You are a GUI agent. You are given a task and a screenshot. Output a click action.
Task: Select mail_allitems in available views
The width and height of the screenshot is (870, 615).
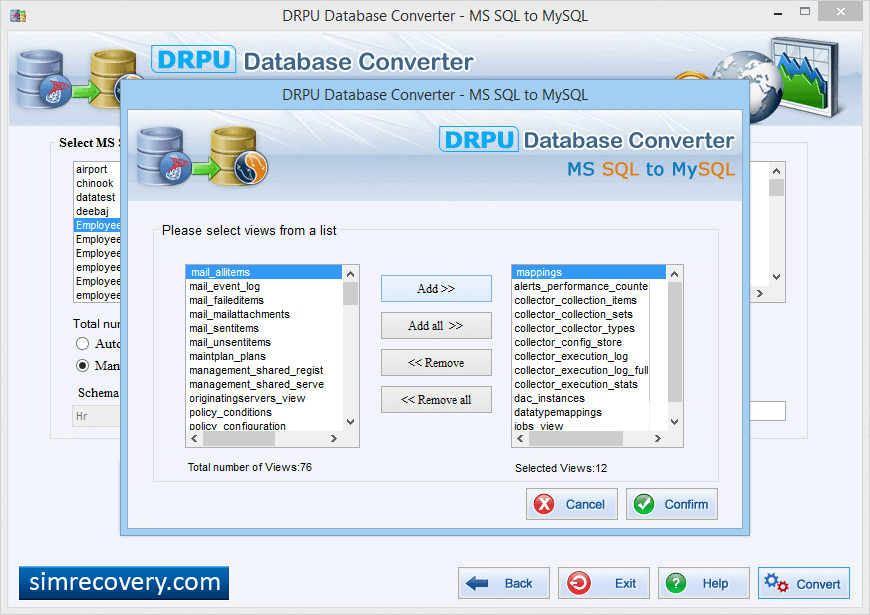(x=264, y=272)
